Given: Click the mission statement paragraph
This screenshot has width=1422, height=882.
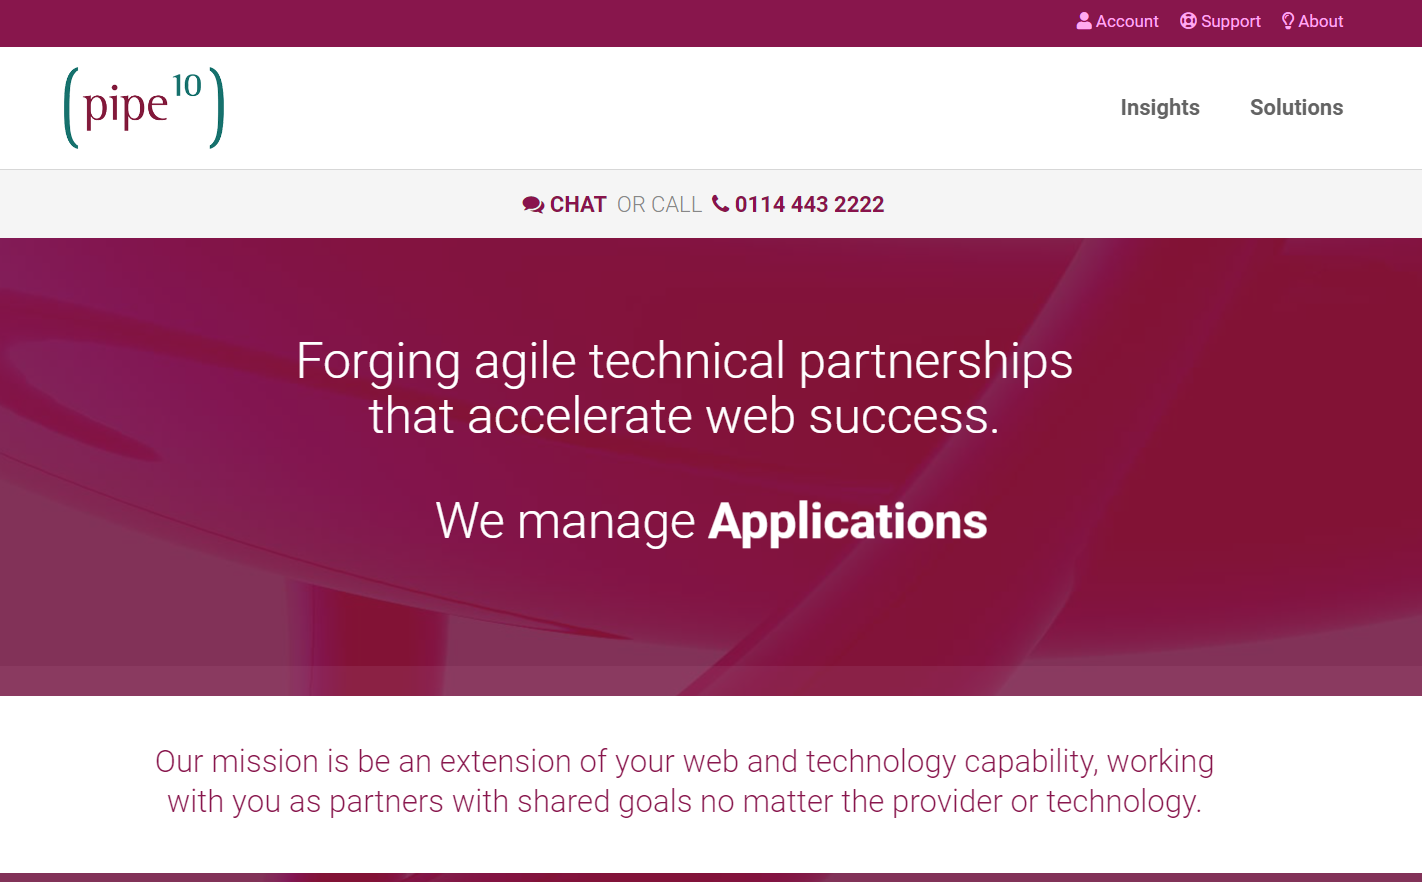Looking at the screenshot, I should [x=684, y=781].
